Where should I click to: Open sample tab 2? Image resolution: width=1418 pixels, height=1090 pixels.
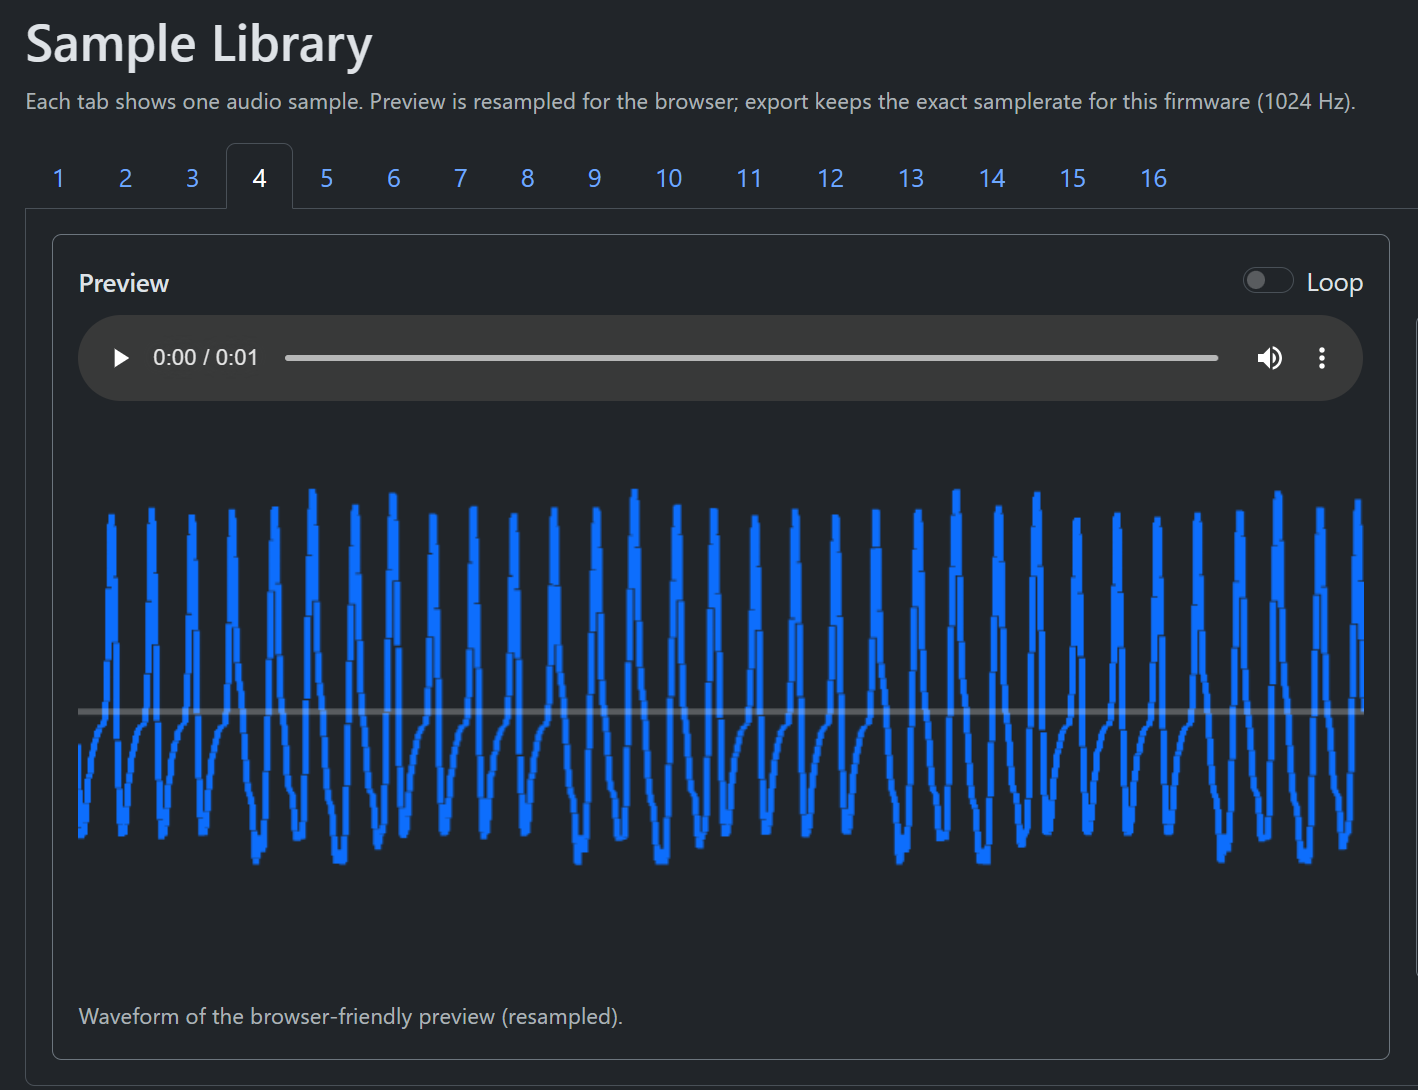(x=125, y=178)
